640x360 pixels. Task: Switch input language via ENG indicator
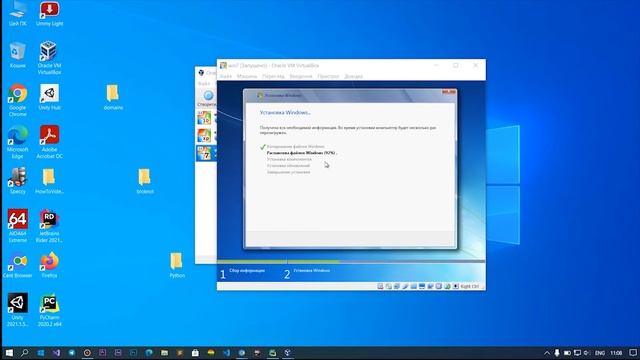coord(600,353)
